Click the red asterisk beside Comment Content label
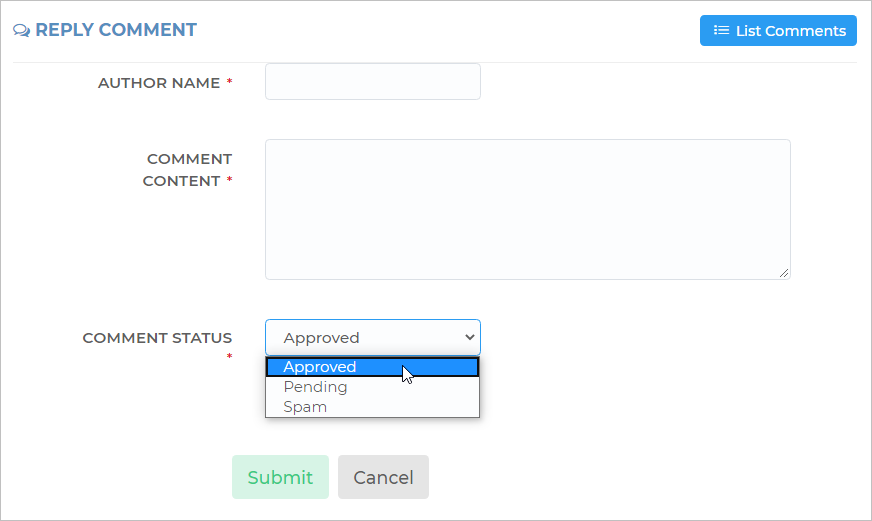872x521 pixels. point(229,180)
